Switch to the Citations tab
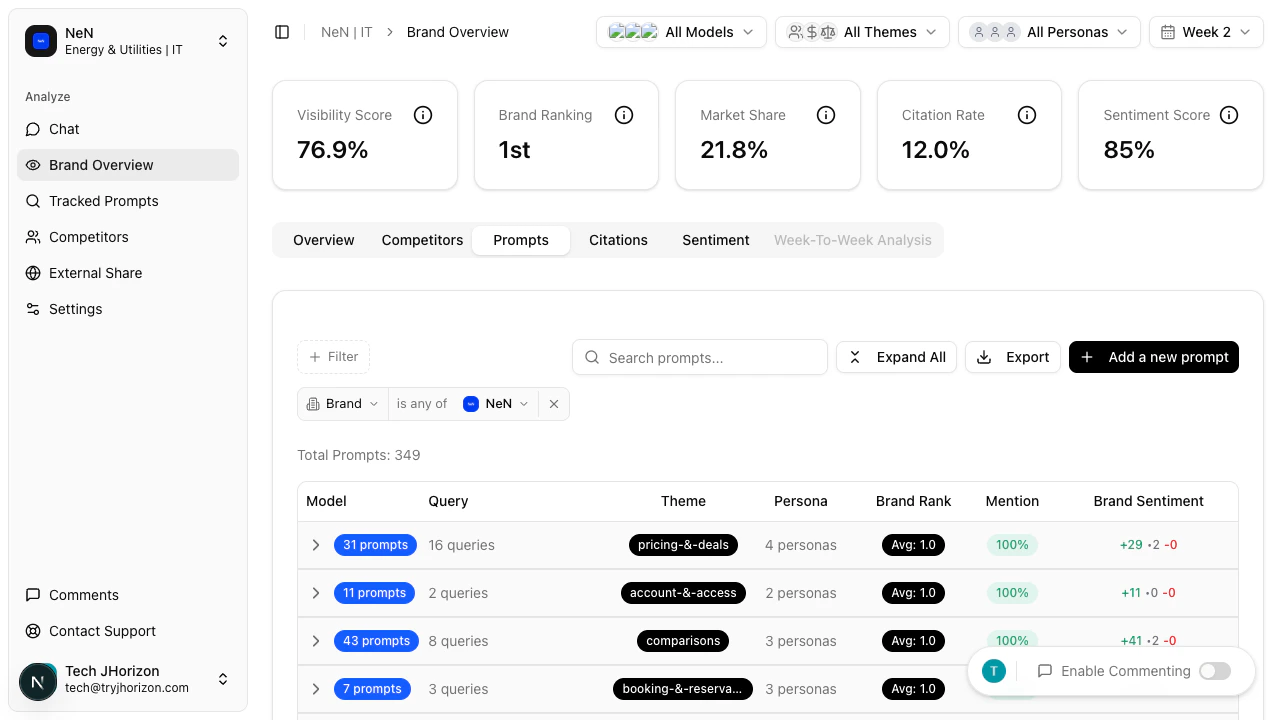The height and width of the screenshot is (720, 1280). pyautogui.click(x=618, y=240)
